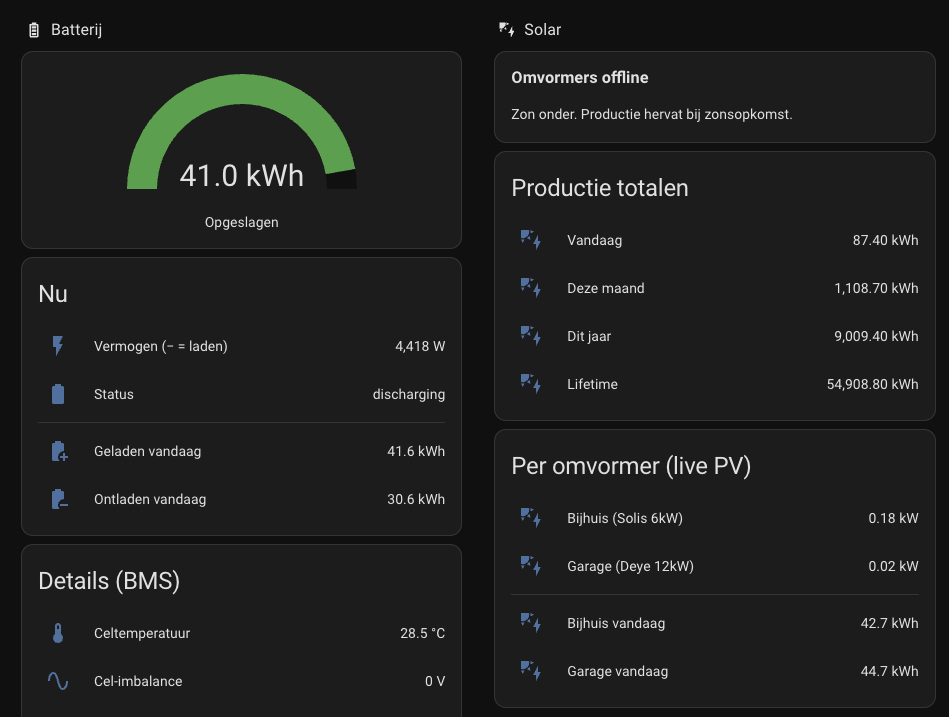Click the battery-plus icon for Geladen vandaag
Screen dimensions: 949x717
(59, 451)
